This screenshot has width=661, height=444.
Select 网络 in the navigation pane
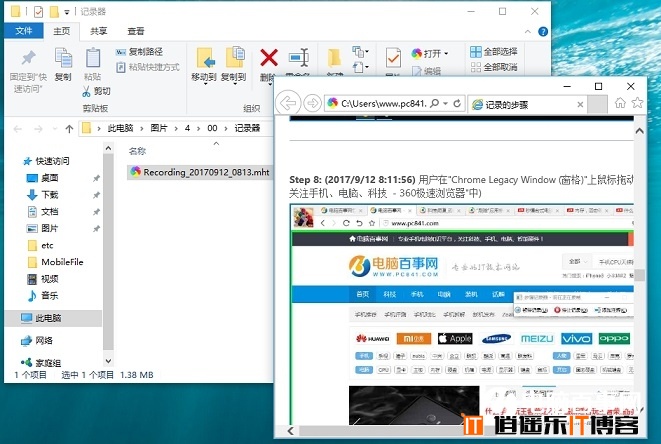tap(38, 340)
